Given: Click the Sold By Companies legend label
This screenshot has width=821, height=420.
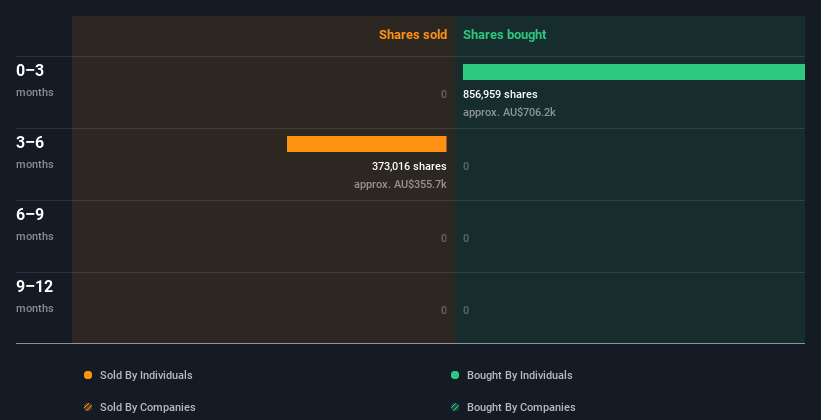Looking at the screenshot, I should (x=148, y=407).
